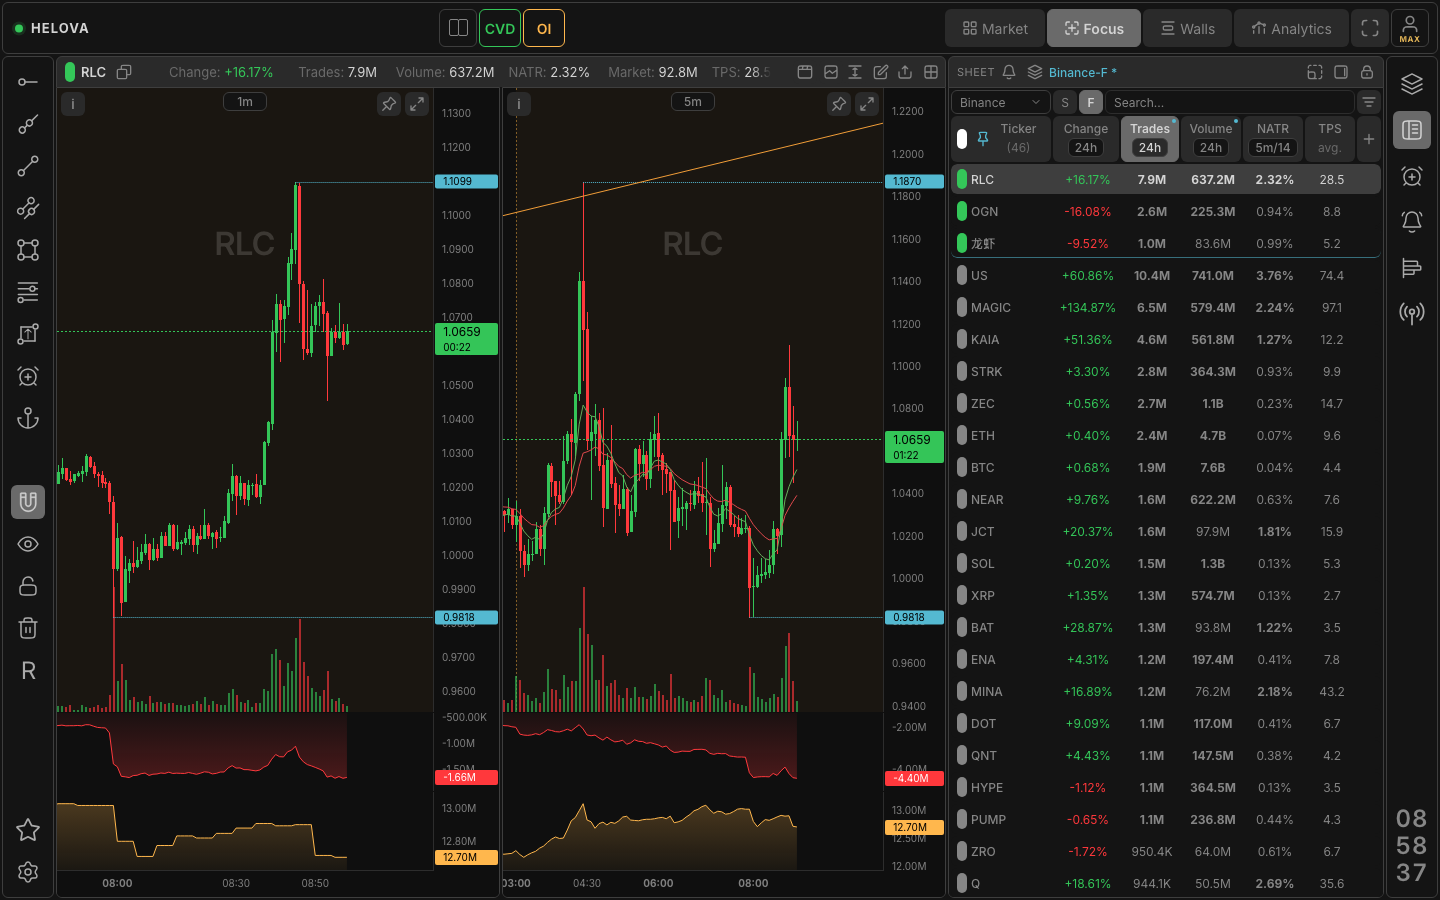Sort by the NATR 5m/14 column
Viewport: 1440px width, 900px height.
click(x=1273, y=138)
